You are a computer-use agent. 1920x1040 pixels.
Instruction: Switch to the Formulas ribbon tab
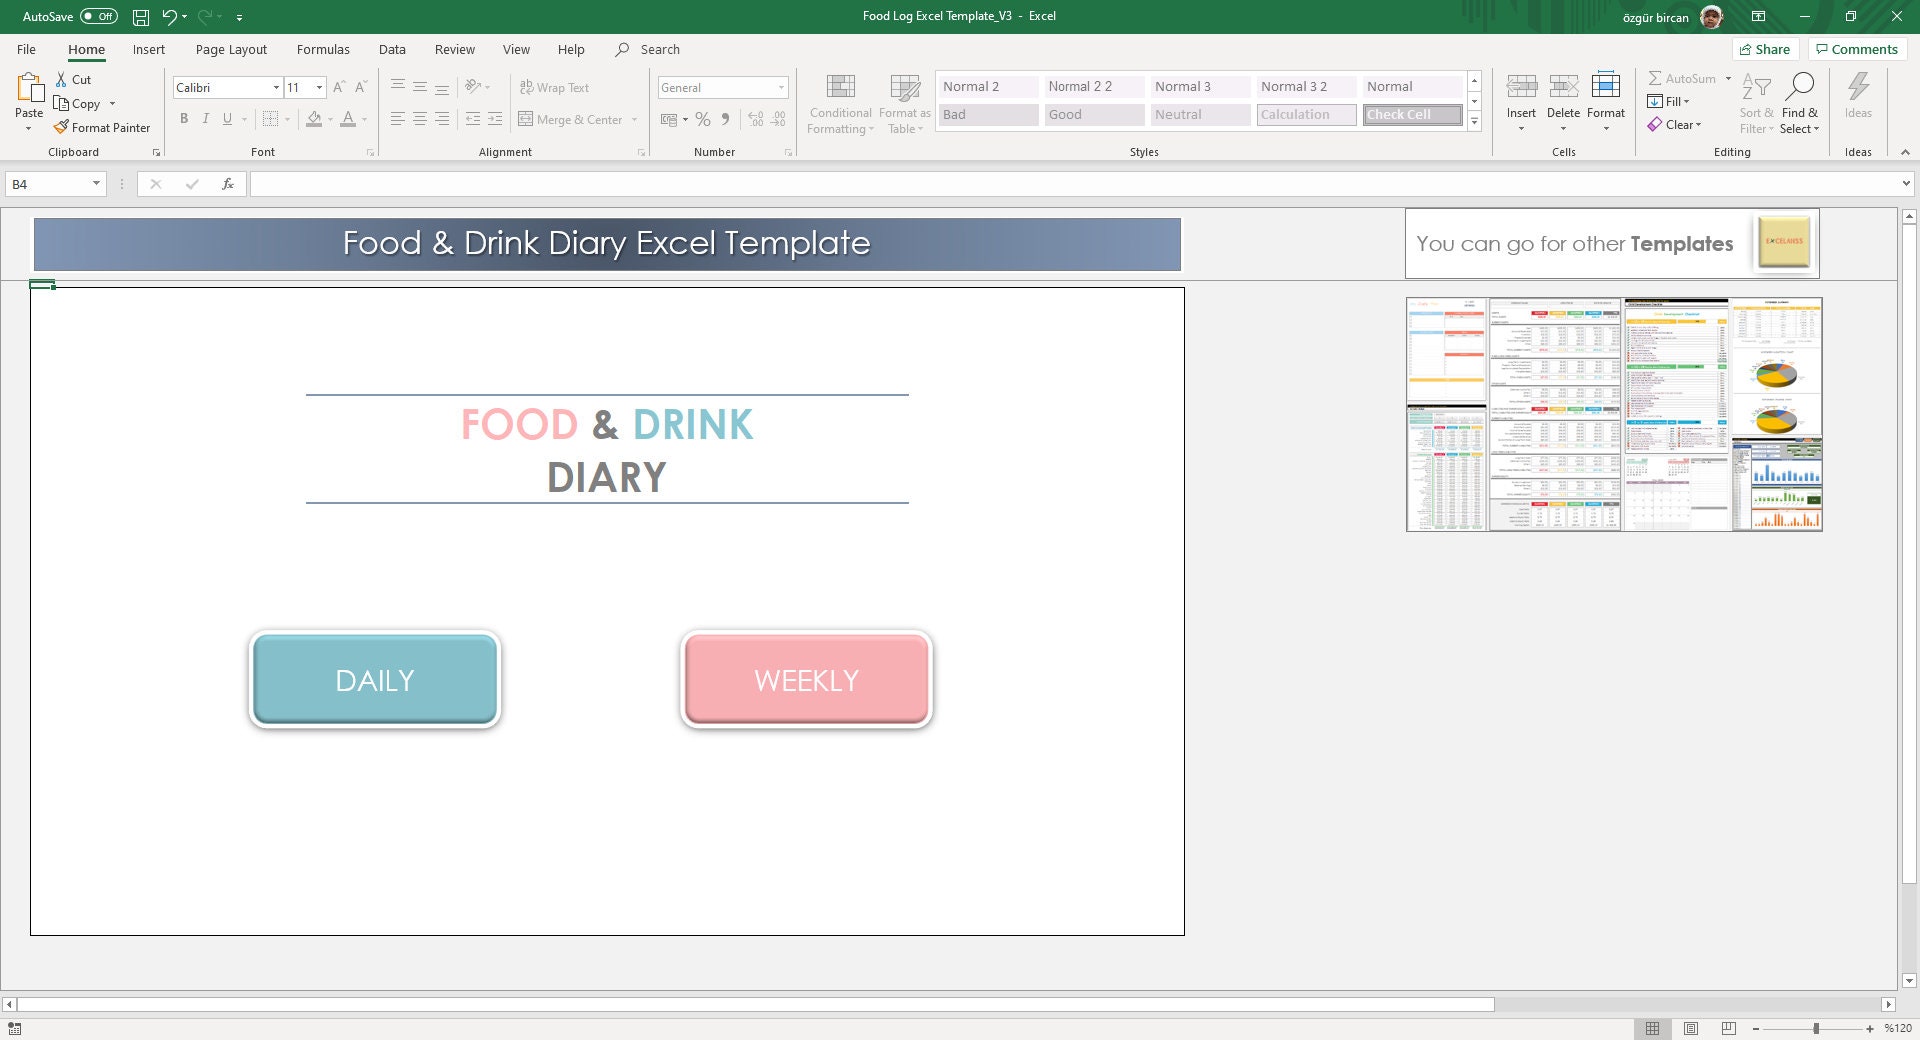point(322,49)
